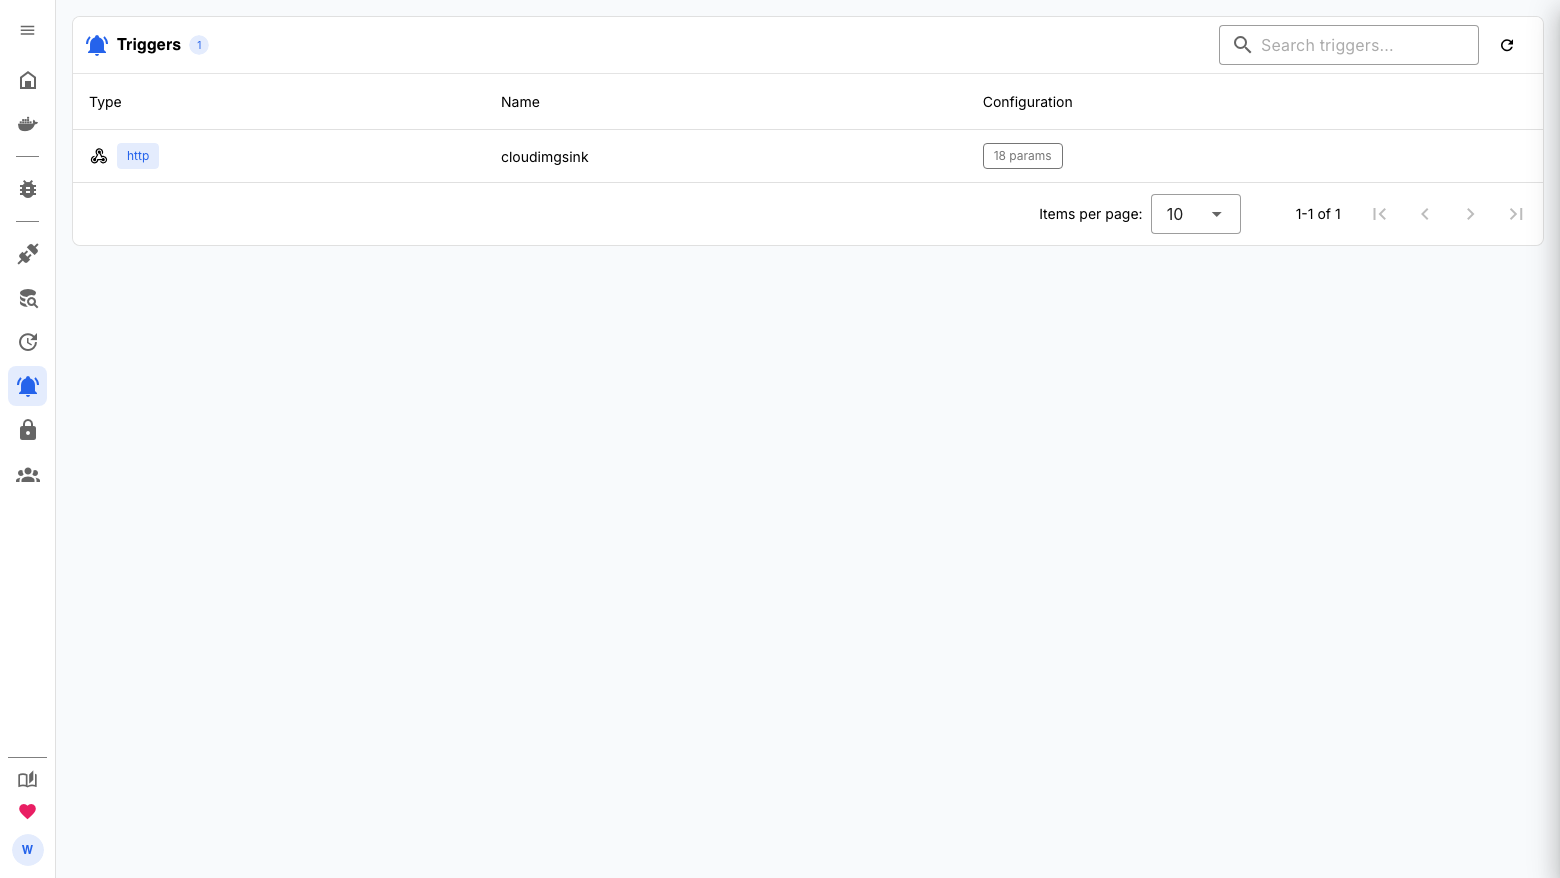Select the cloudimgsink trigger name
The width and height of the screenshot is (1560, 878).
[x=545, y=157]
